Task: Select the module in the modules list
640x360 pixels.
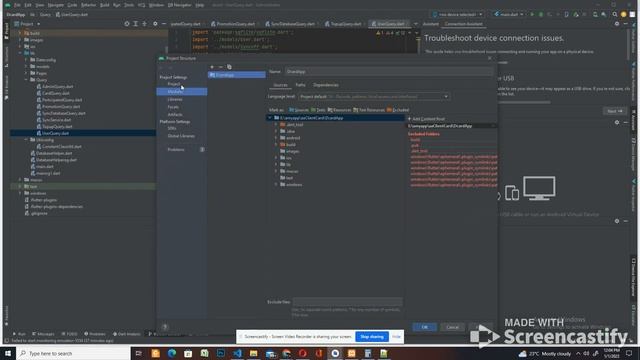Action: (237, 75)
